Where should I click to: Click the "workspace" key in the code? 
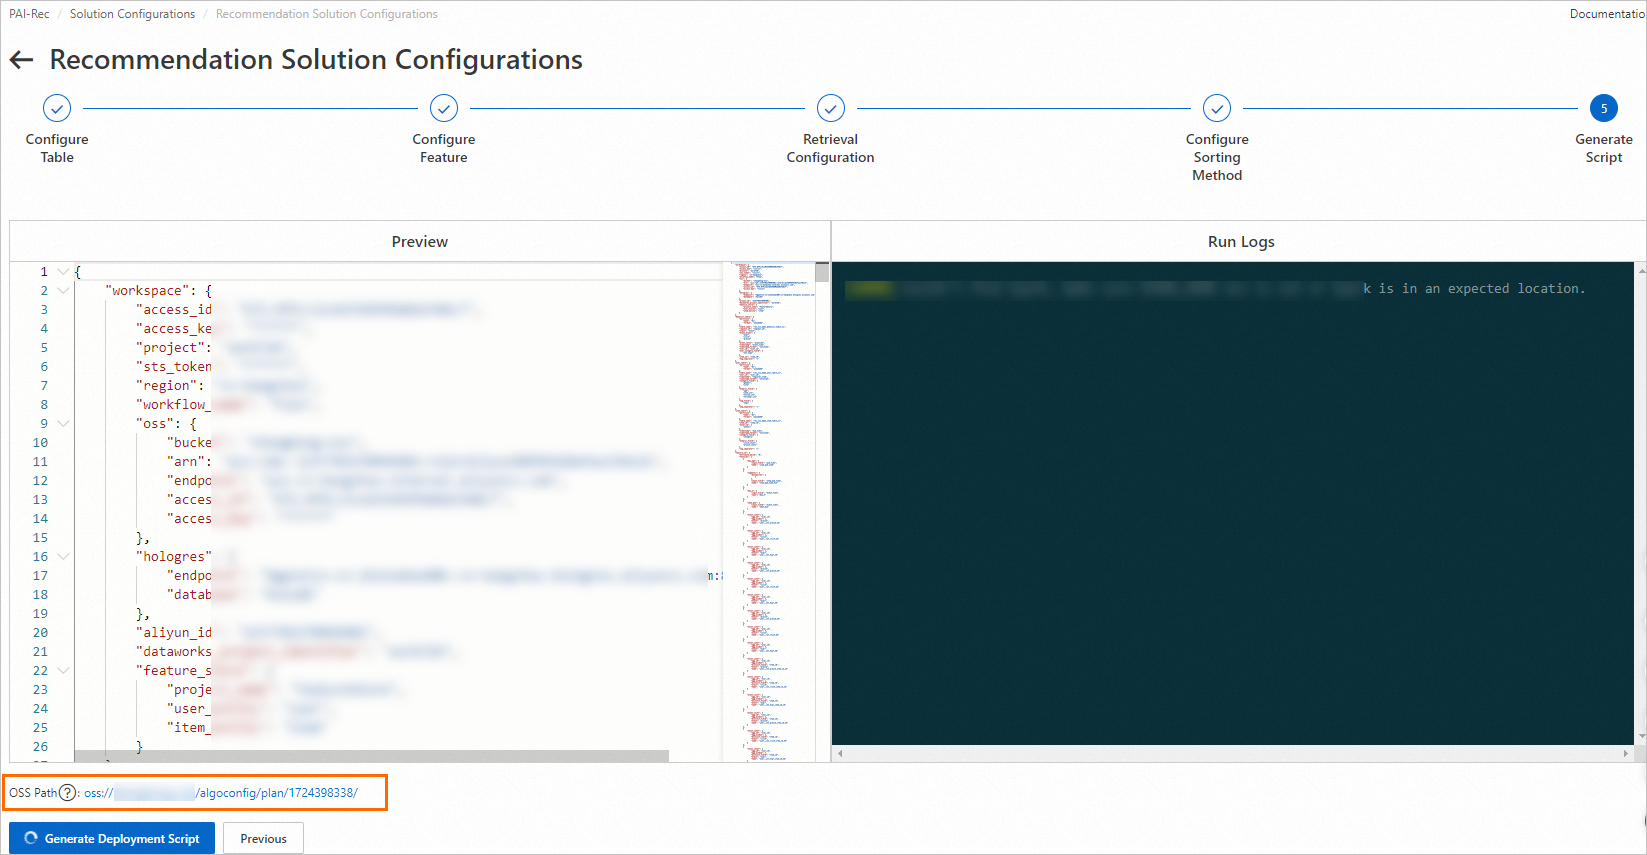pos(147,291)
